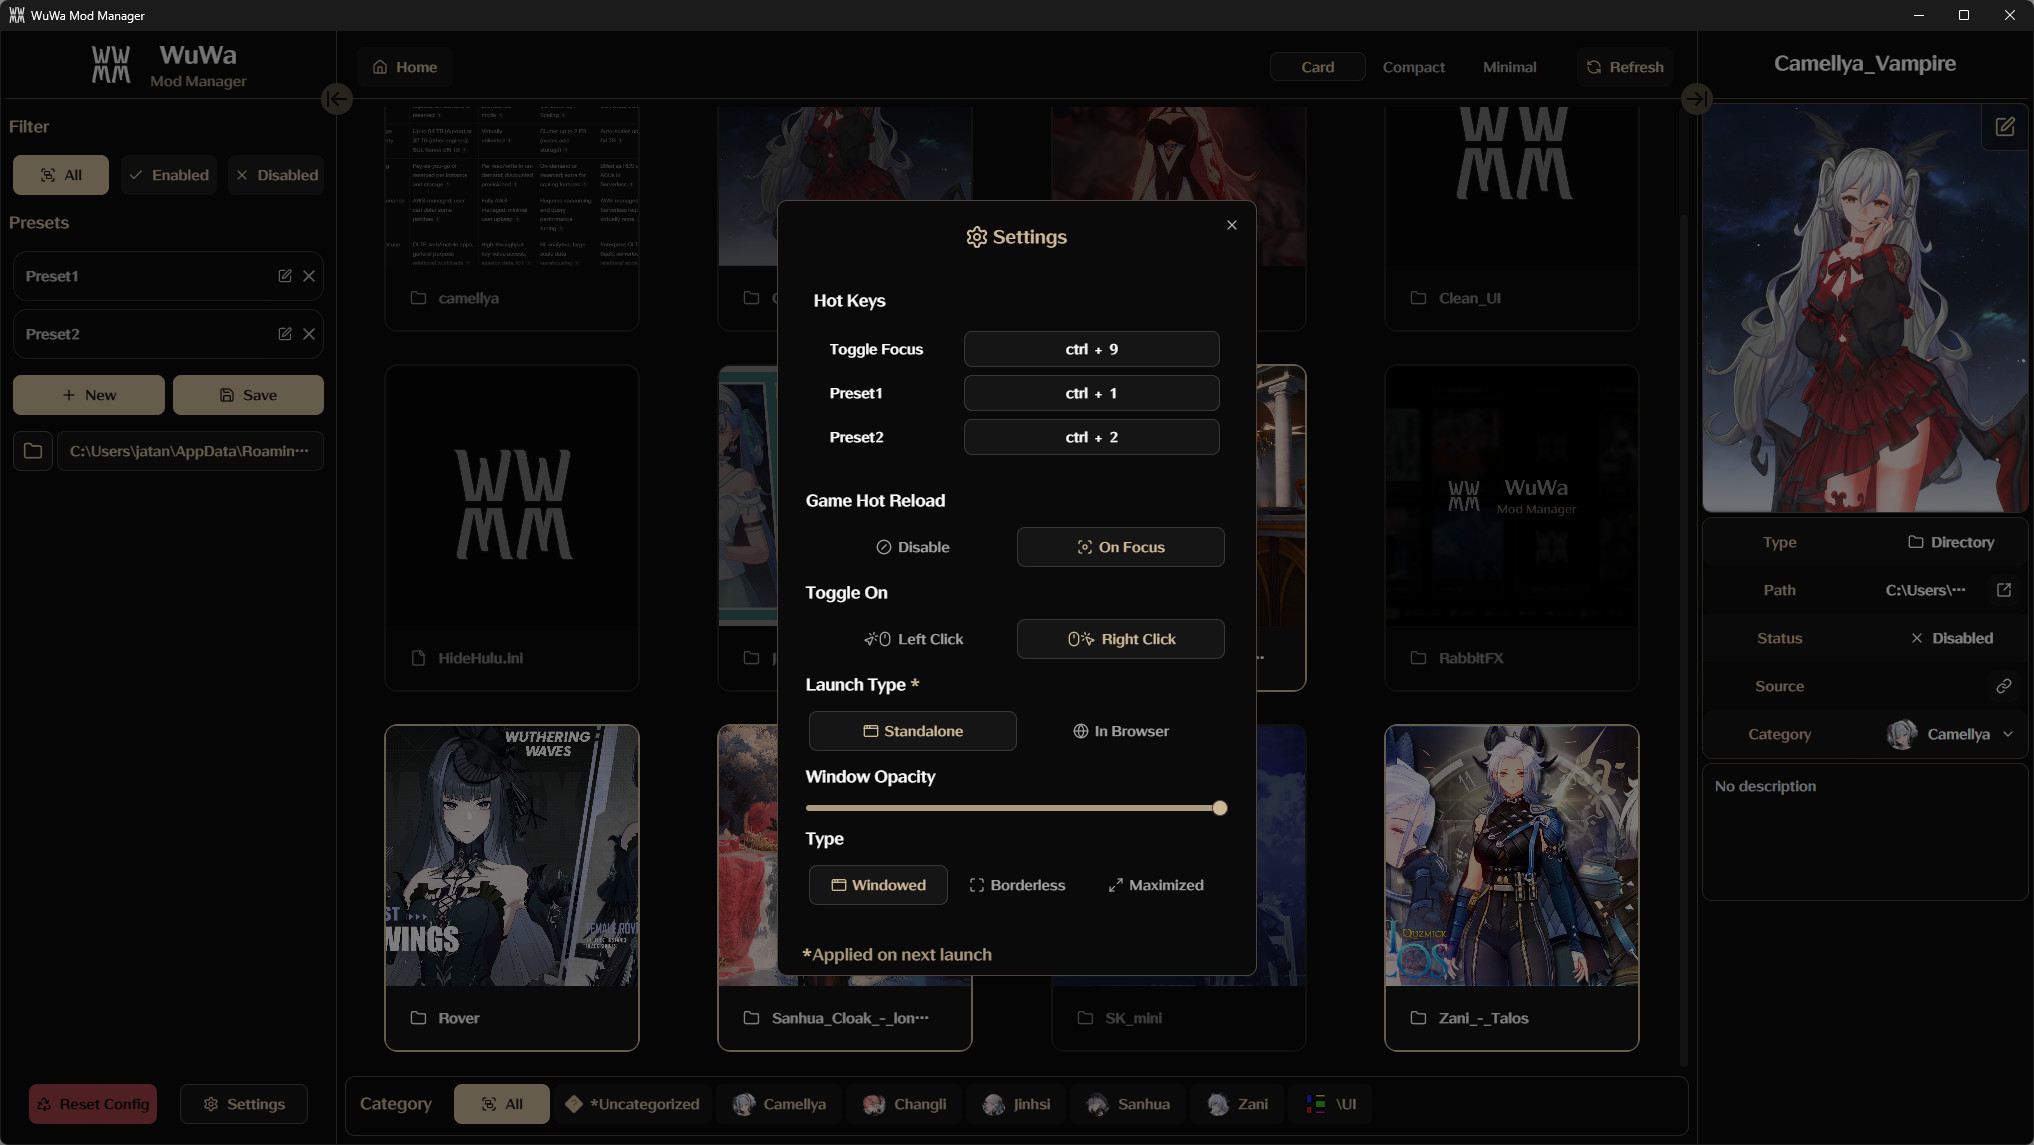Viewport: 2034px width, 1145px height.
Task: Click the WuWa Mod Manager logo
Action: pos(111,64)
